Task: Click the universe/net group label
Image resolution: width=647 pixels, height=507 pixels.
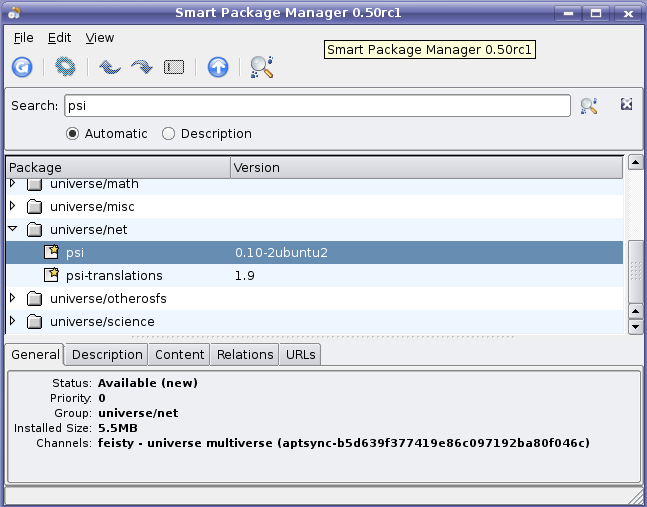Action: point(89,229)
